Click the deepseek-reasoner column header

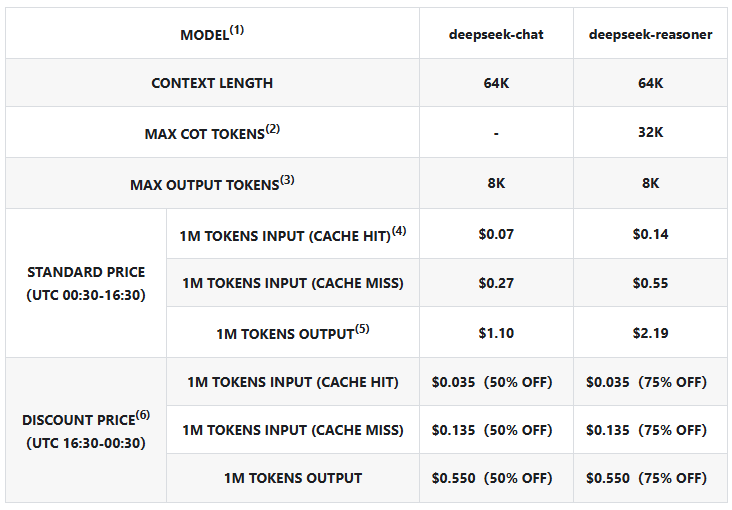coord(650,35)
